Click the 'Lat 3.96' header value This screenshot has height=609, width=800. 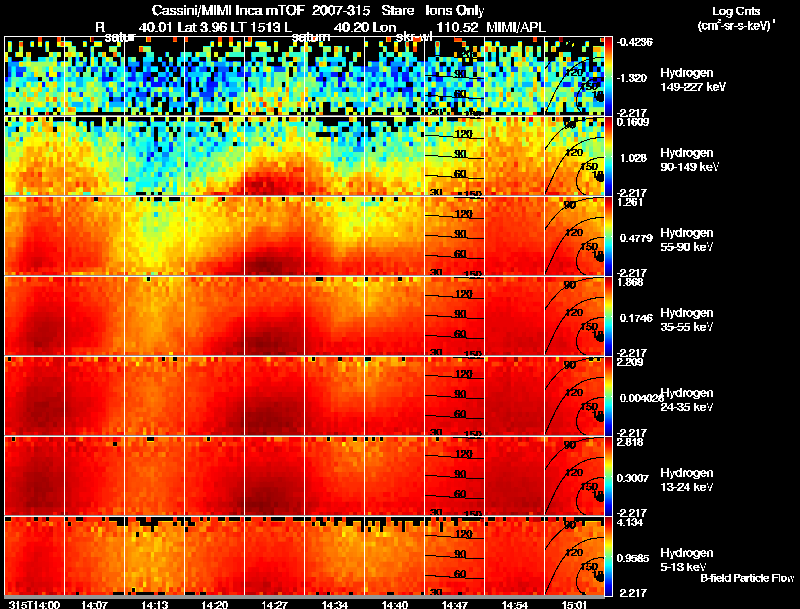[202, 27]
